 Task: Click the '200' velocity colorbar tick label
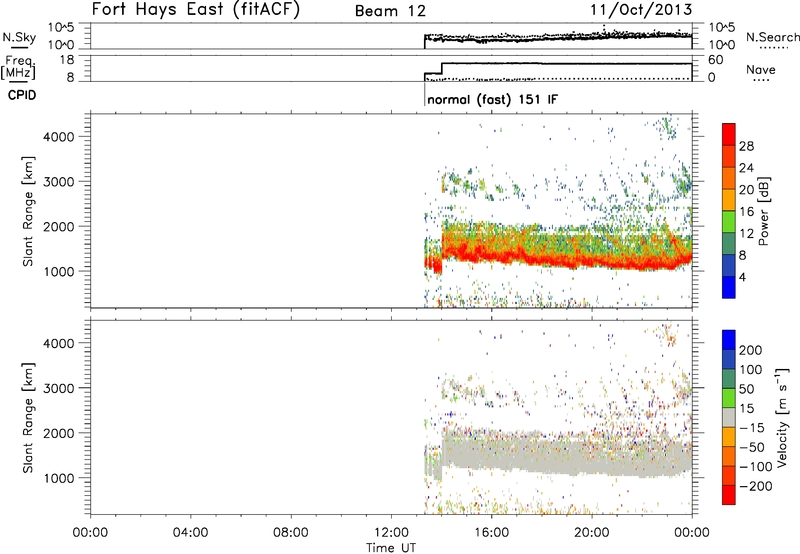point(751,350)
